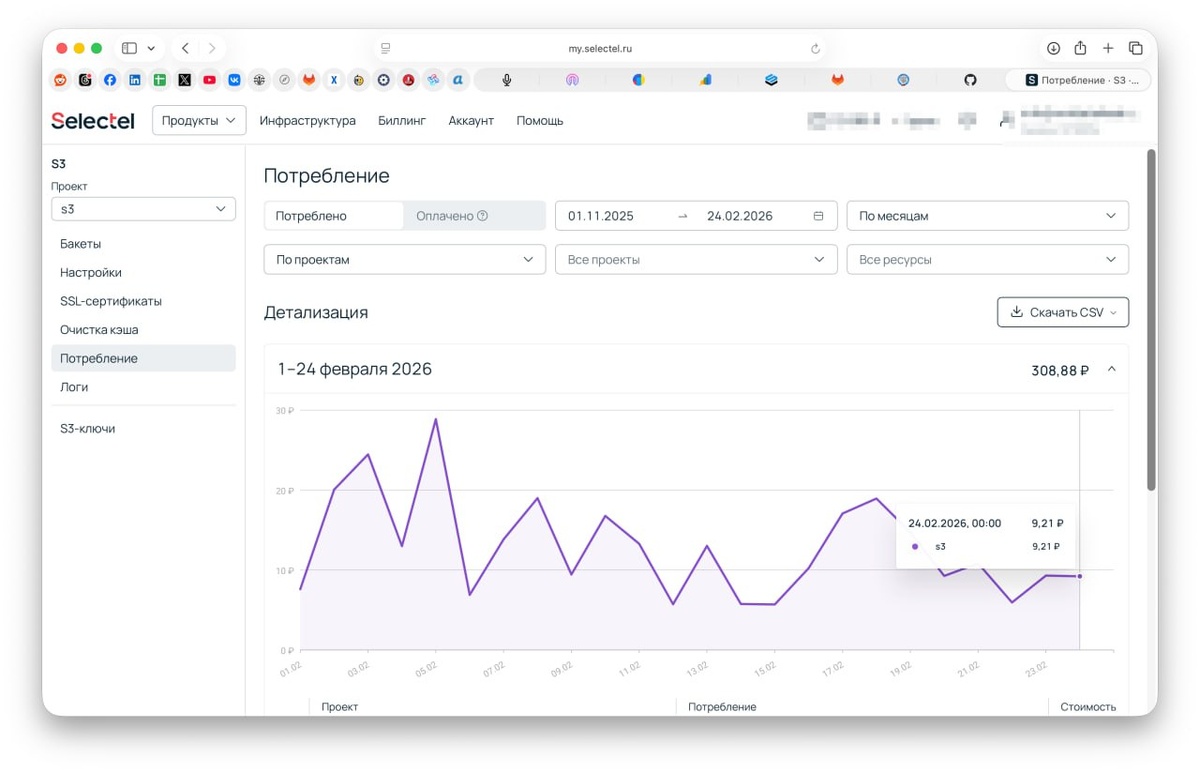This screenshot has height=772, width=1200.
Task: Open the VK pinned tab
Action: (x=234, y=80)
